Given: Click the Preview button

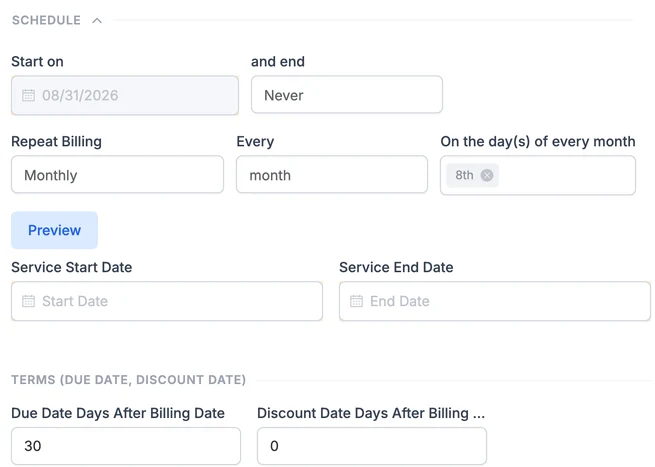Looking at the screenshot, I should [x=54, y=230].
